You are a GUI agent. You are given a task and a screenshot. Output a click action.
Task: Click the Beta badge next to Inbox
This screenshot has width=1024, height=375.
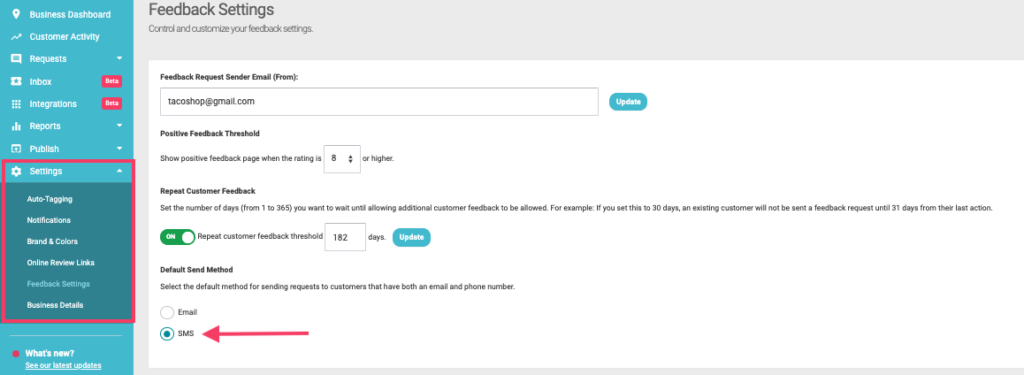coord(112,82)
